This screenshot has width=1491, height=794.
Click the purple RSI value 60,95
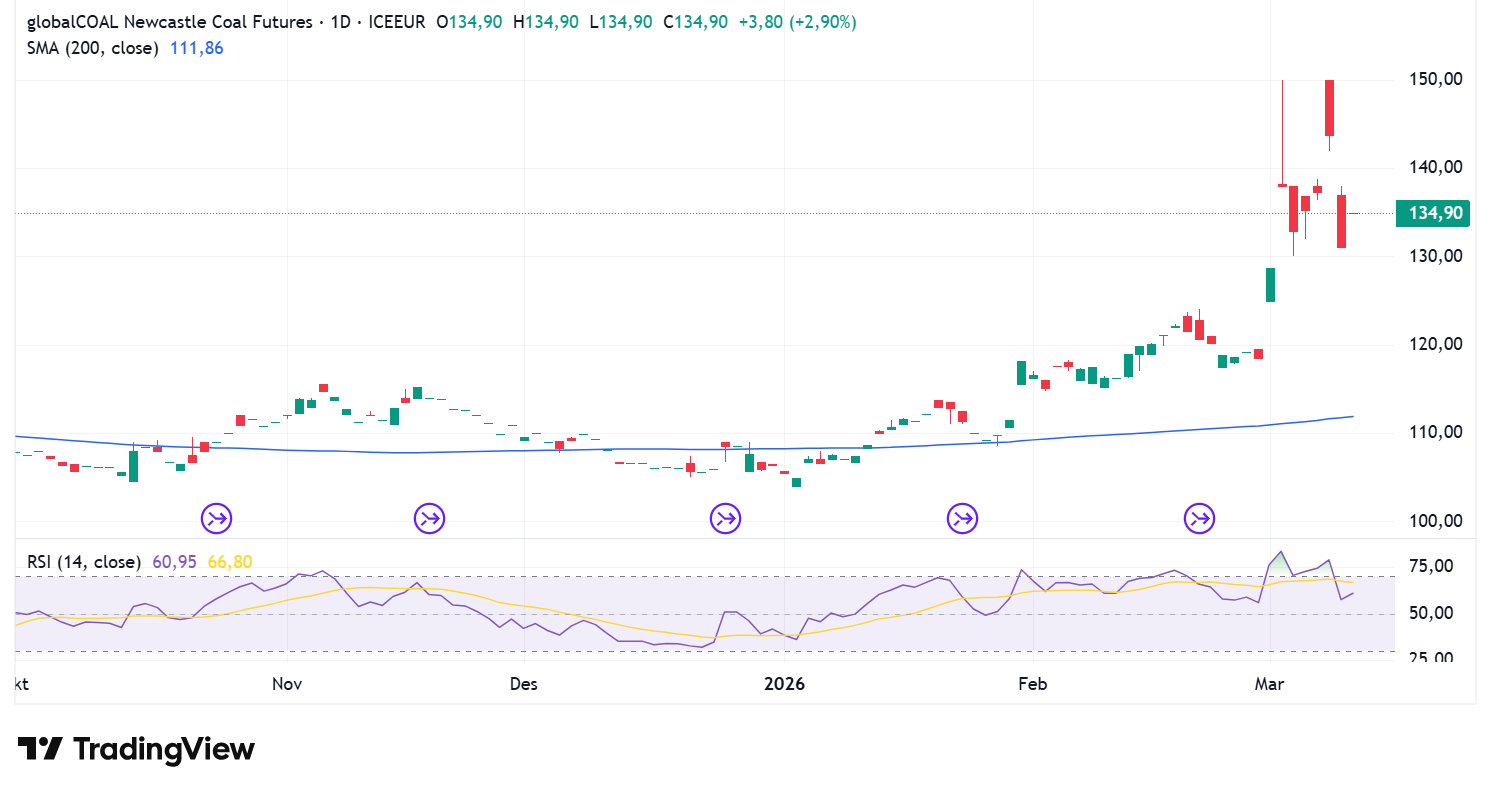(175, 562)
